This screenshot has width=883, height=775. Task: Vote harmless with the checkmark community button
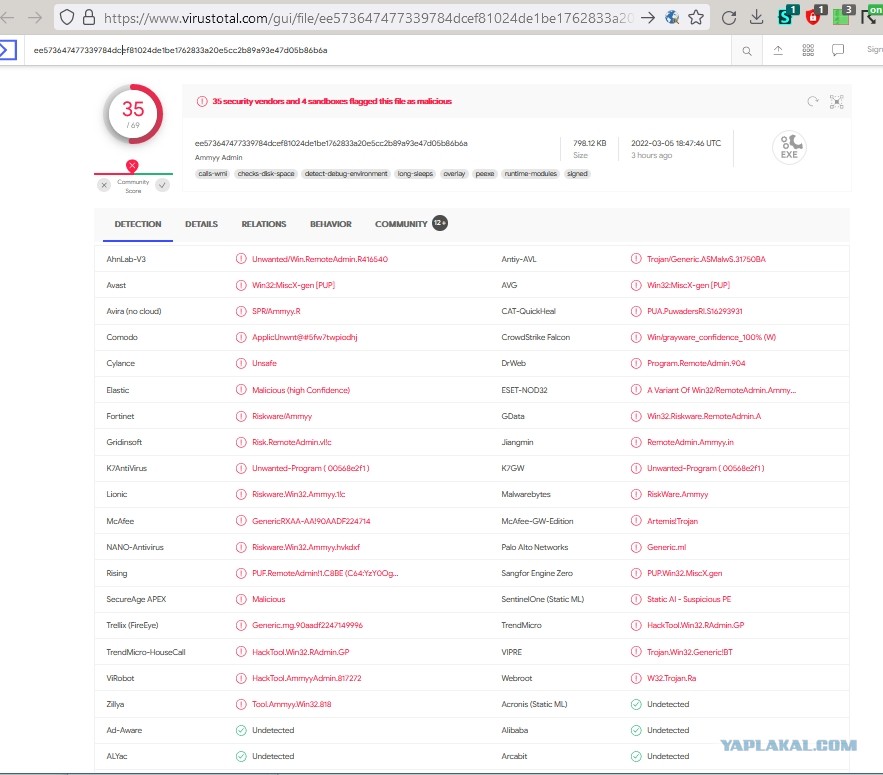[162, 185]
